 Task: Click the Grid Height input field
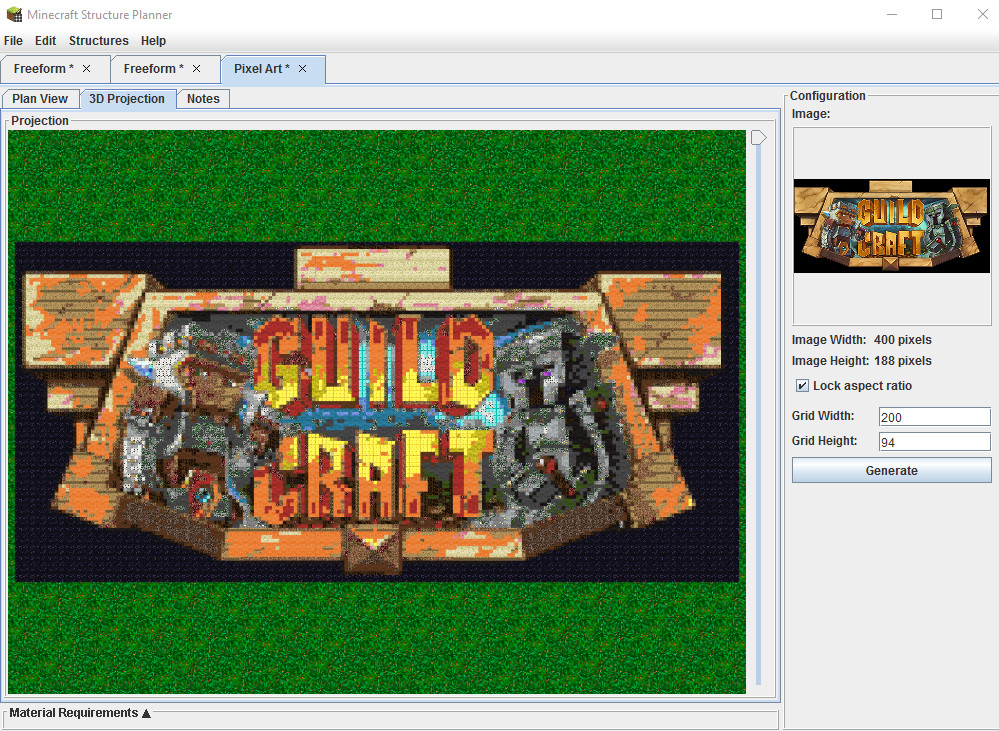tap(935, 442)
